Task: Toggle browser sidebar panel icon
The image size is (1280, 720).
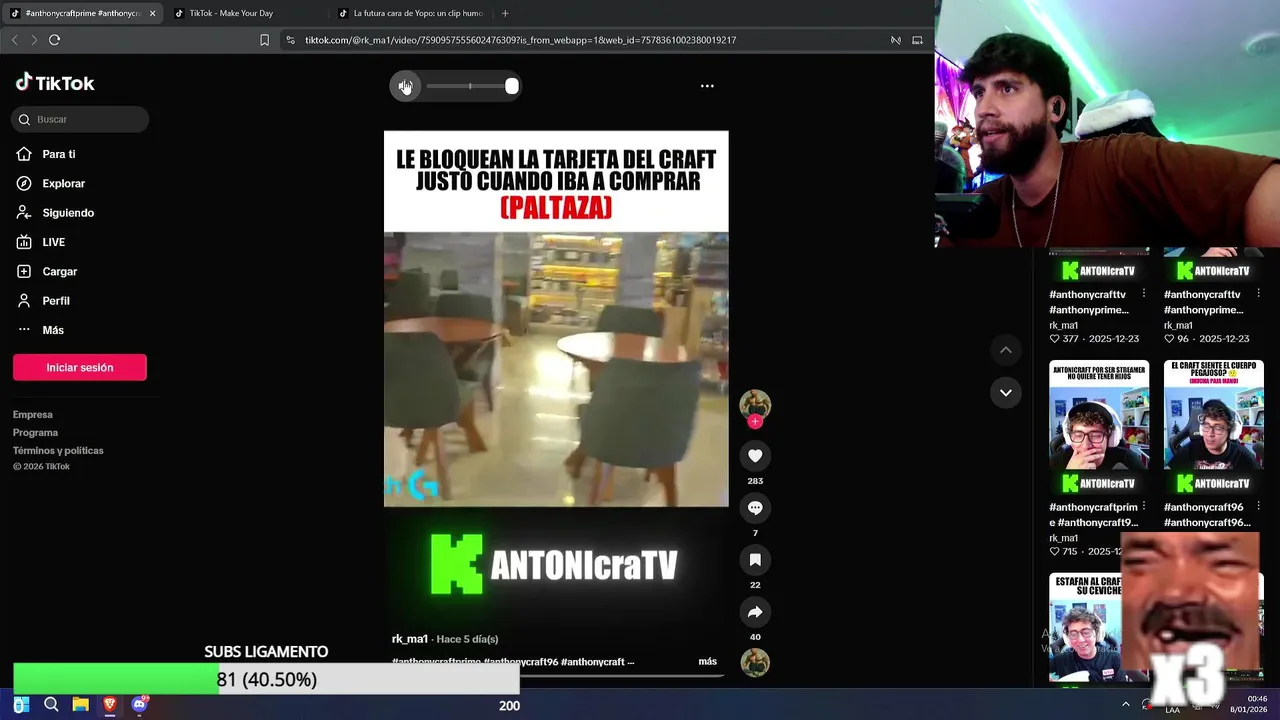Action: click(x=917, y=40)
